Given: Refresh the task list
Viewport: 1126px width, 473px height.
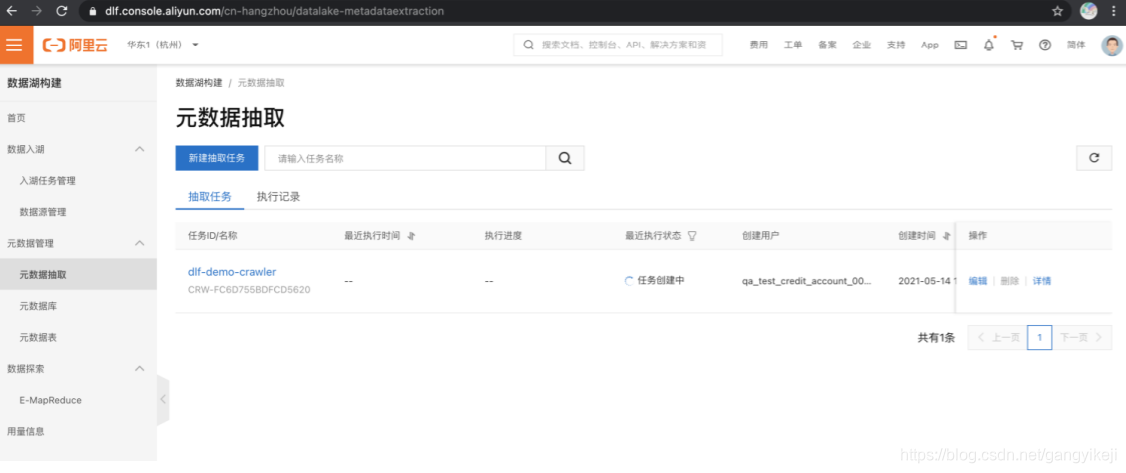Looking at the screenshot, I should tap(1094, 158).
